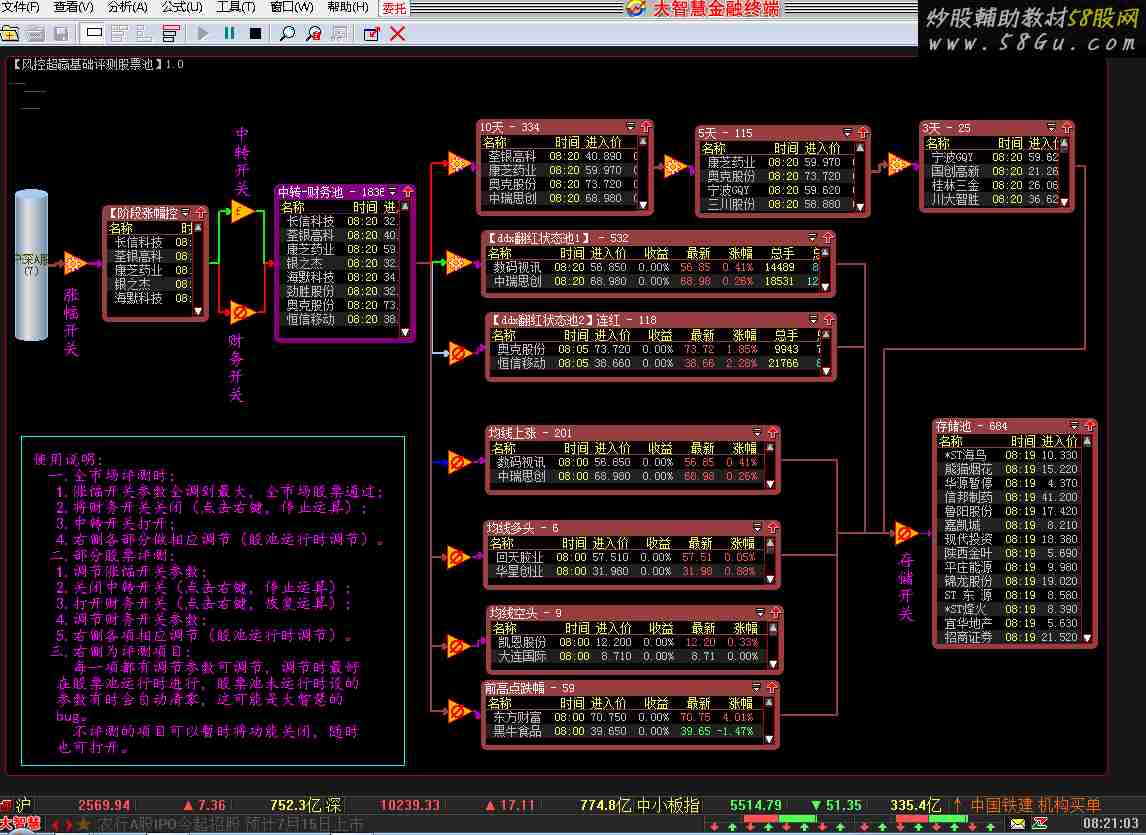The height and width of the screenshot is (835, 1146).
Task: Click the new folder toolbar icon
Action: 10,34
